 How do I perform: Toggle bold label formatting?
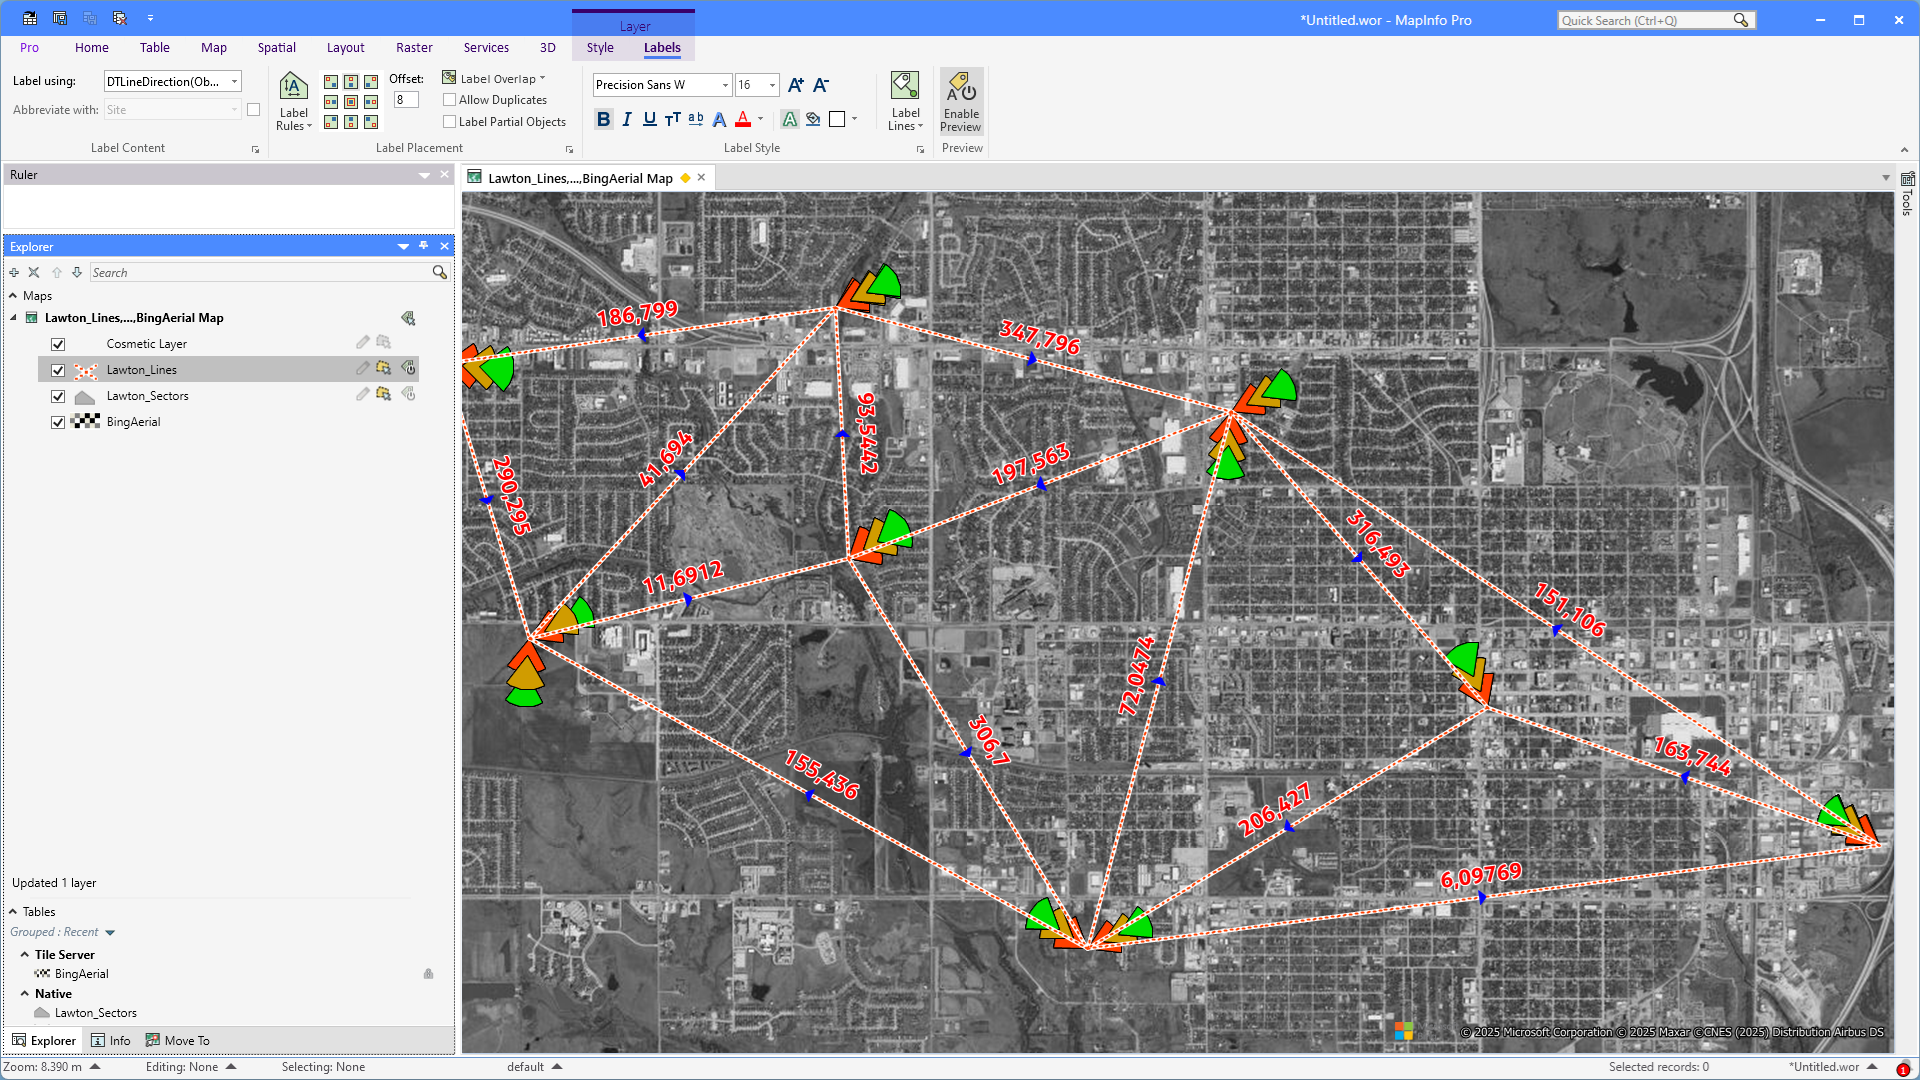603,120
